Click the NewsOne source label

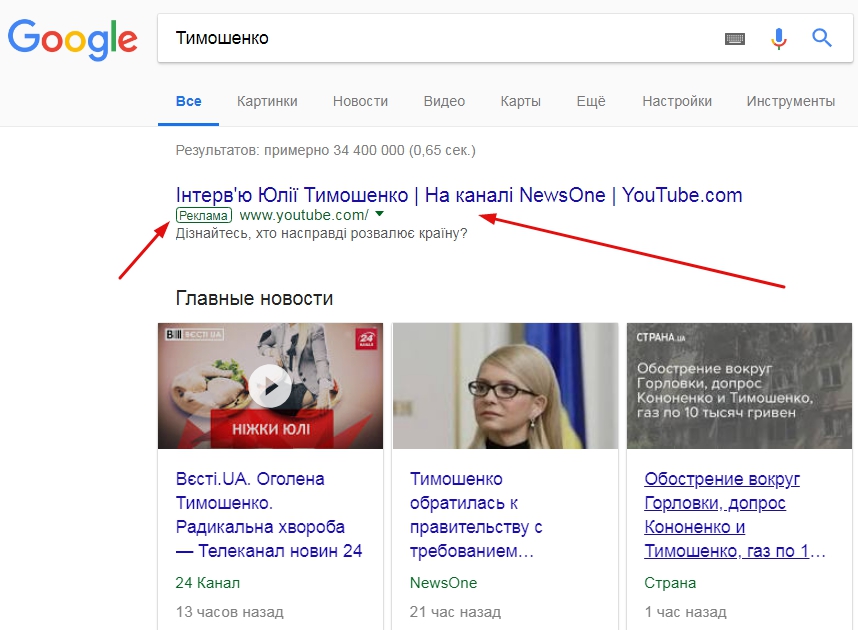click(443, 583)
